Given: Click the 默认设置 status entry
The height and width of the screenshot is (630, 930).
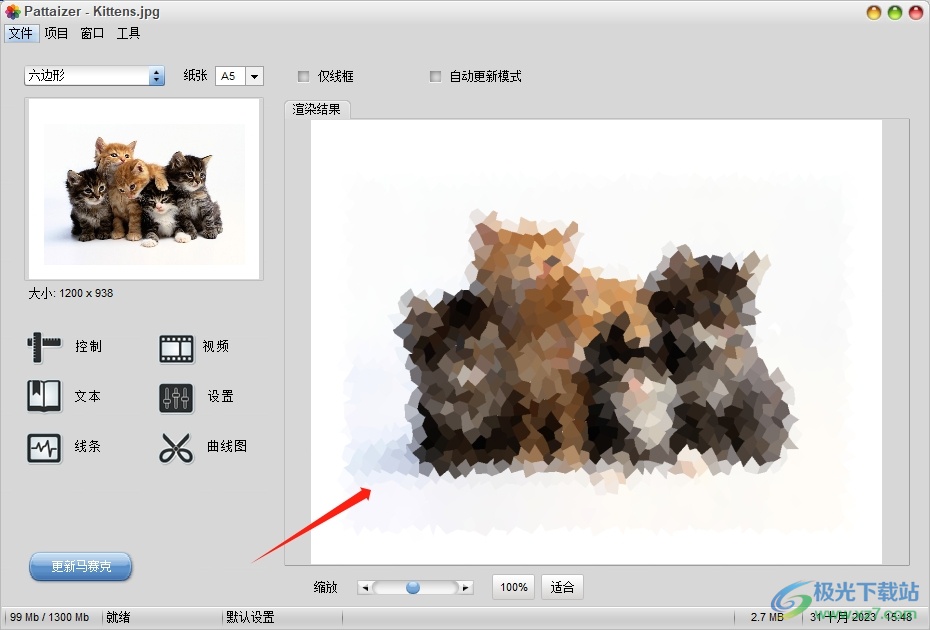Looking at the screenshot, I should (x=250, y=617).
